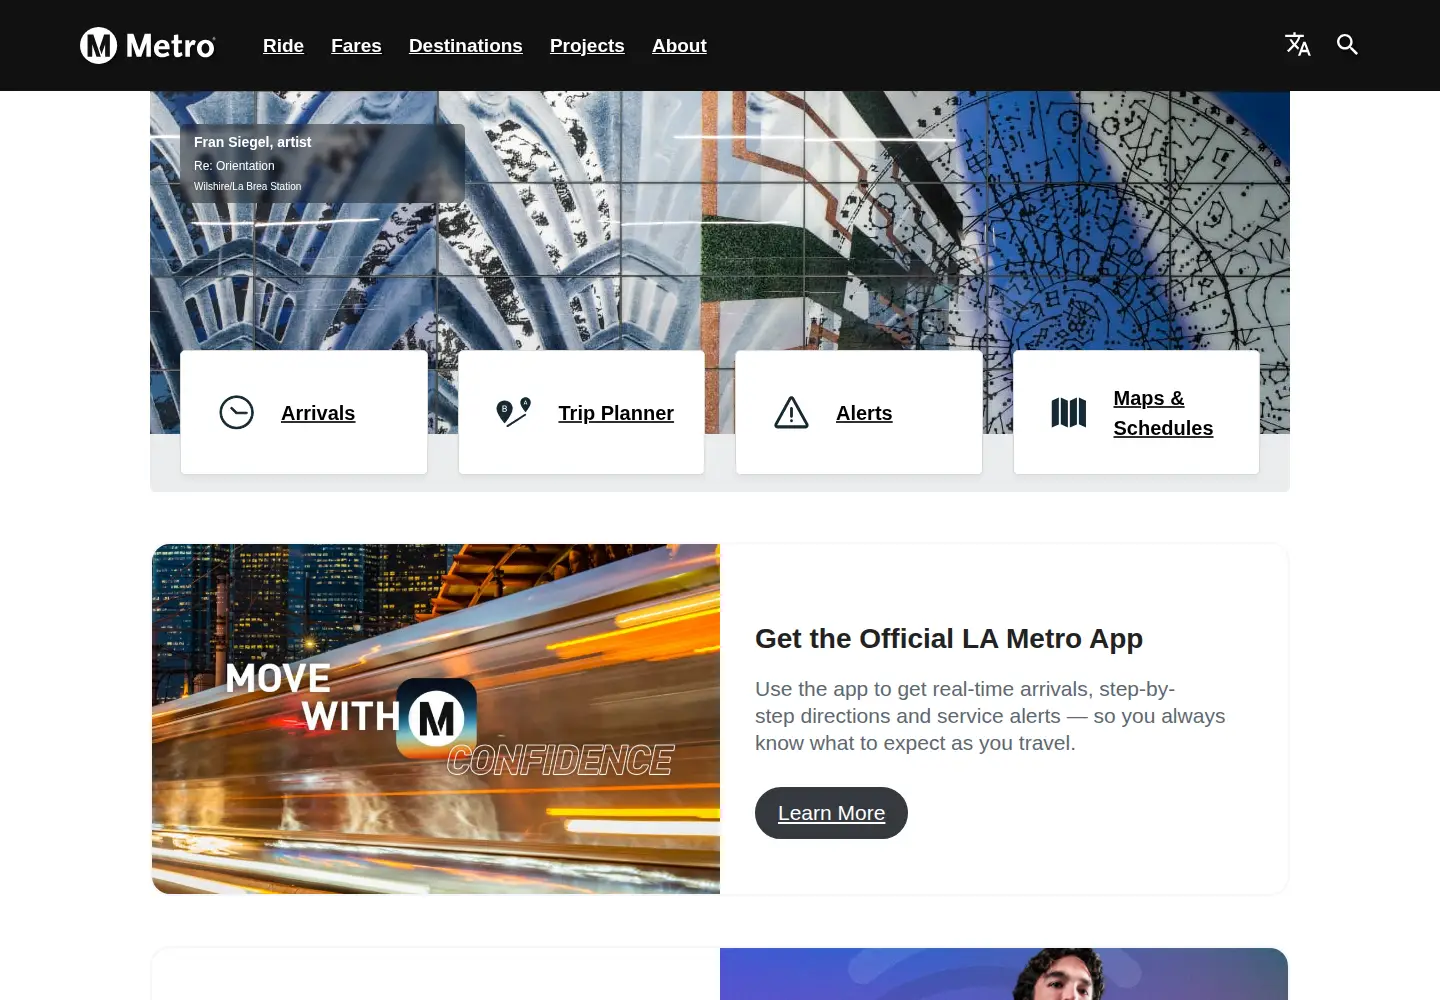This screenshot has height=1000, width=1440.
Task: Click the 'Get the Official LA Metro App' heading
Action: click(x=949, y=638)
